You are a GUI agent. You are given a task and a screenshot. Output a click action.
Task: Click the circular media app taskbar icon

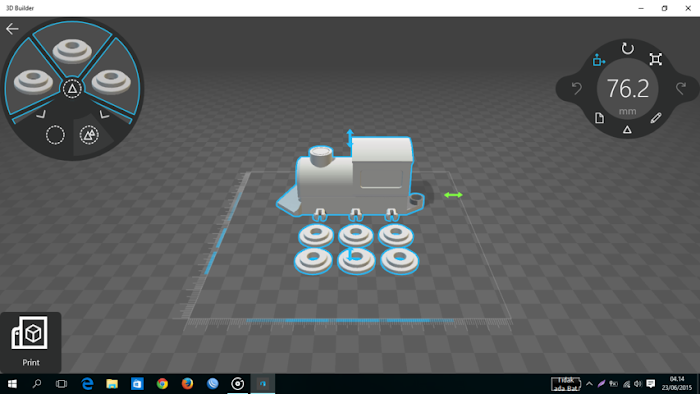tap(238, 384)
